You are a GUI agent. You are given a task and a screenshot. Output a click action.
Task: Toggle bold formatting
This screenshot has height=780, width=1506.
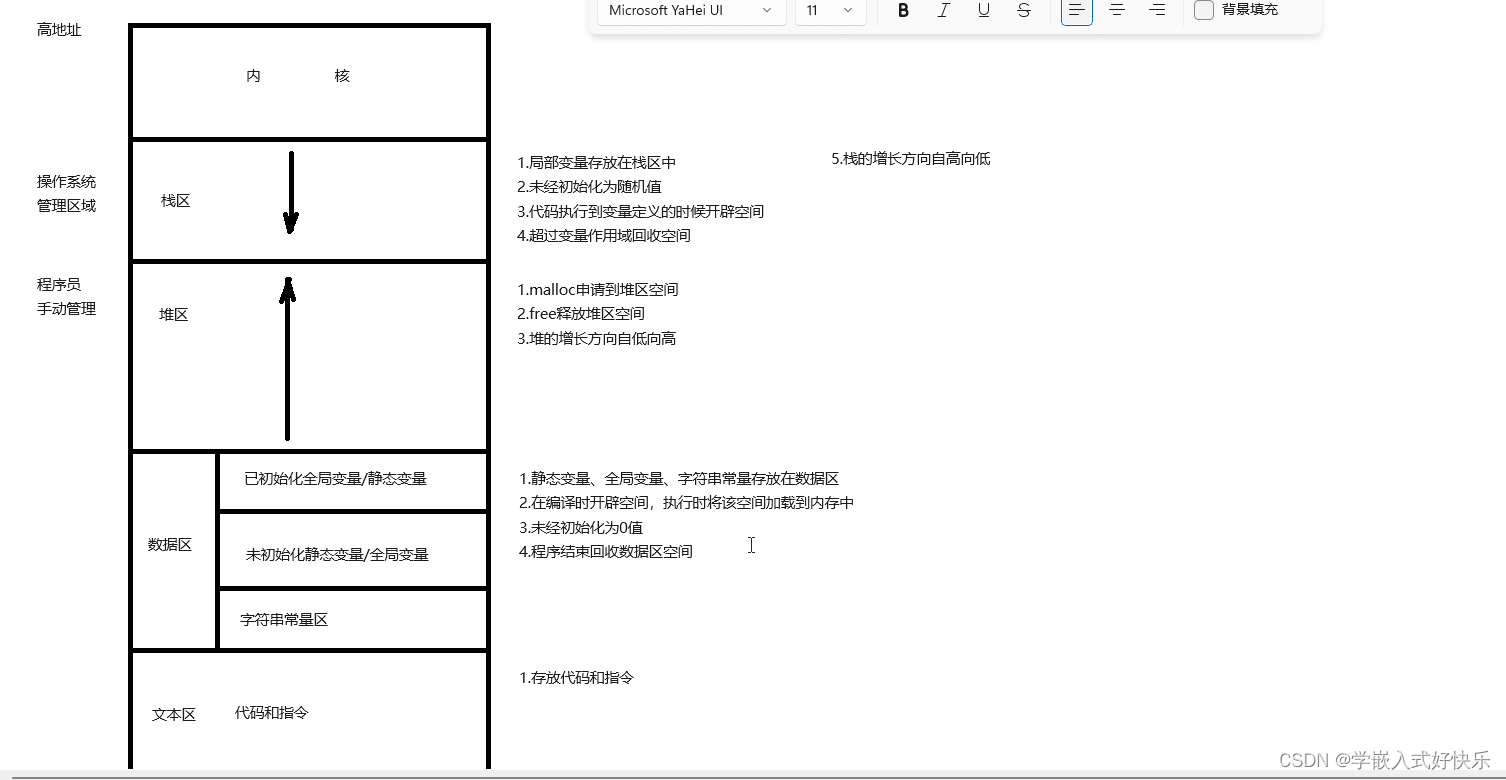(903, 10)
